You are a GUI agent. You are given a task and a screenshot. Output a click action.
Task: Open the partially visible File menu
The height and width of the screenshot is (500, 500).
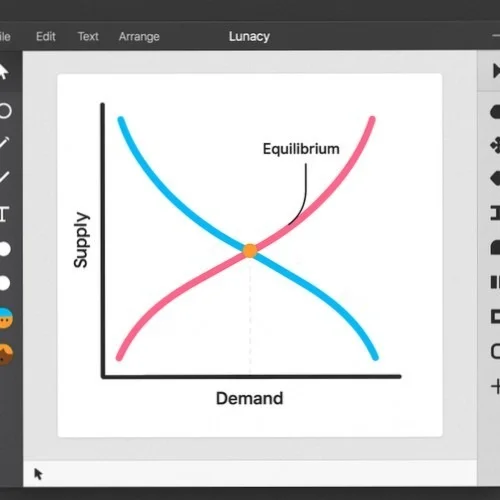[x=5, y=36]
